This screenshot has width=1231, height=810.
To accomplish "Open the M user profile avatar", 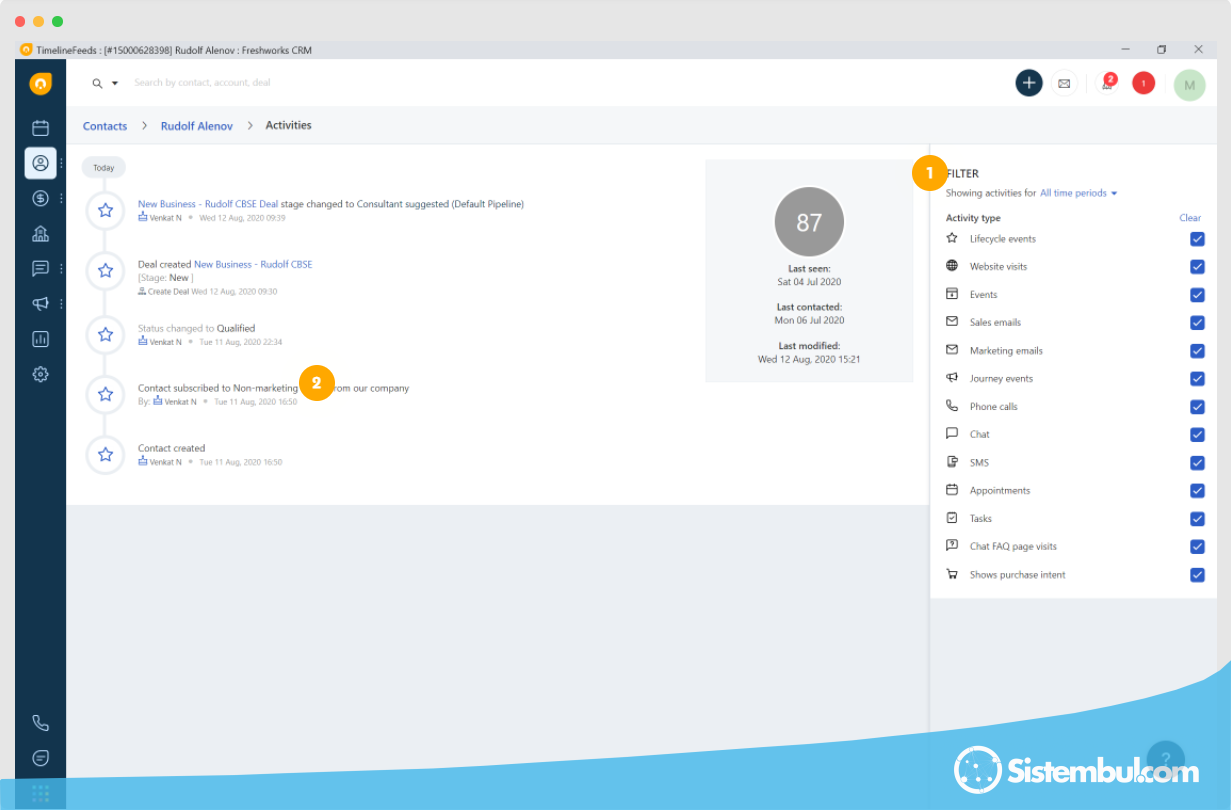I will pos(1189,85).
